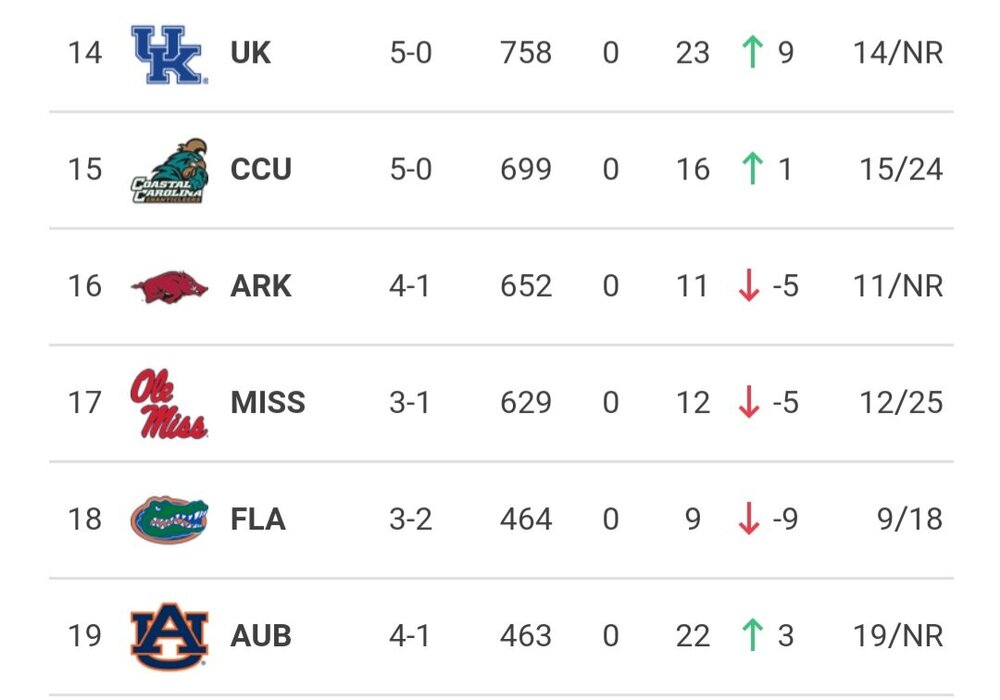Click Kentucky's 758 points value

coord(526,53)
